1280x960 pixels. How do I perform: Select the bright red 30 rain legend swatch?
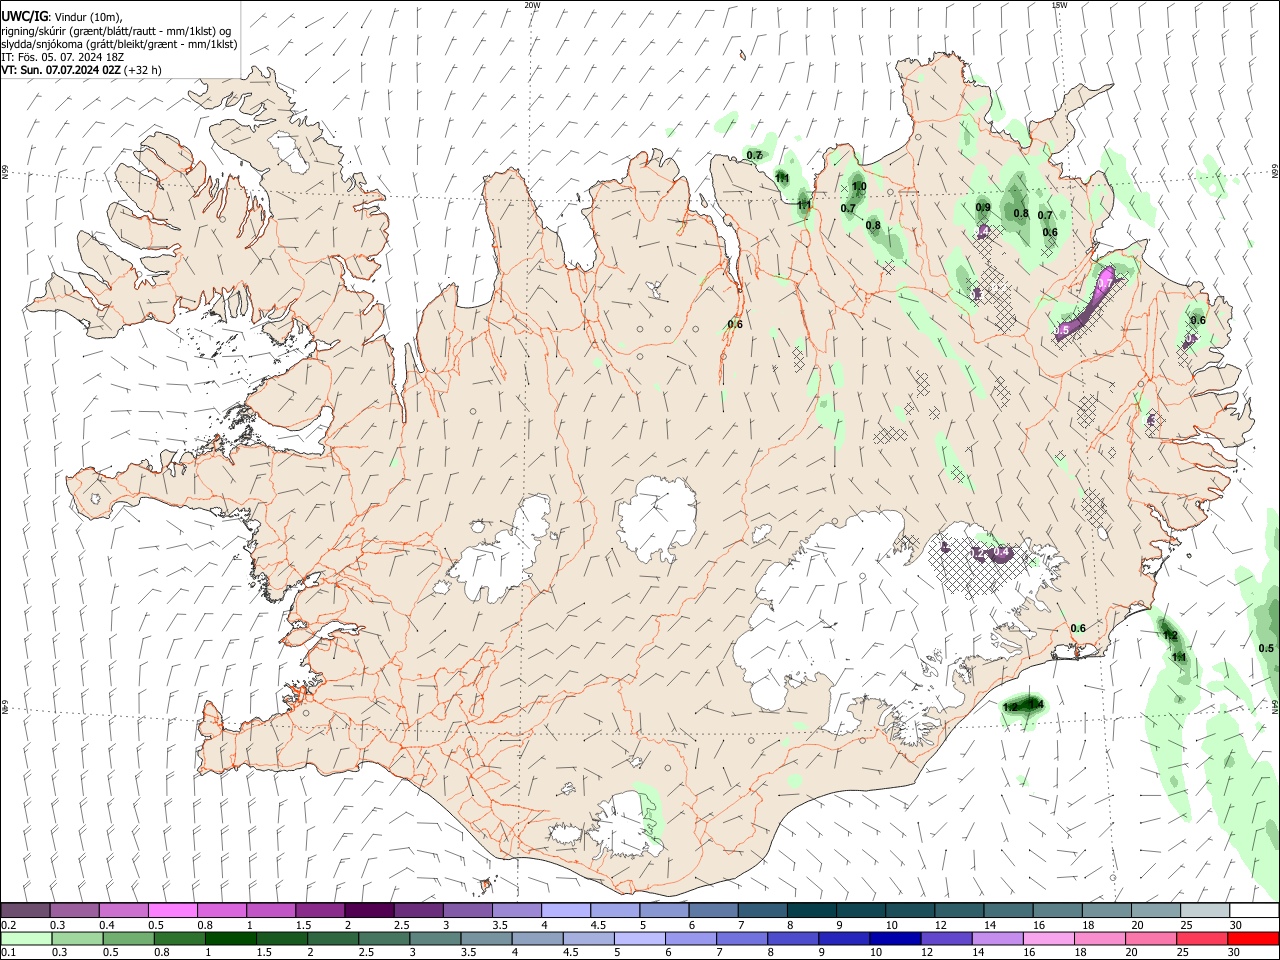[1252, 938]
